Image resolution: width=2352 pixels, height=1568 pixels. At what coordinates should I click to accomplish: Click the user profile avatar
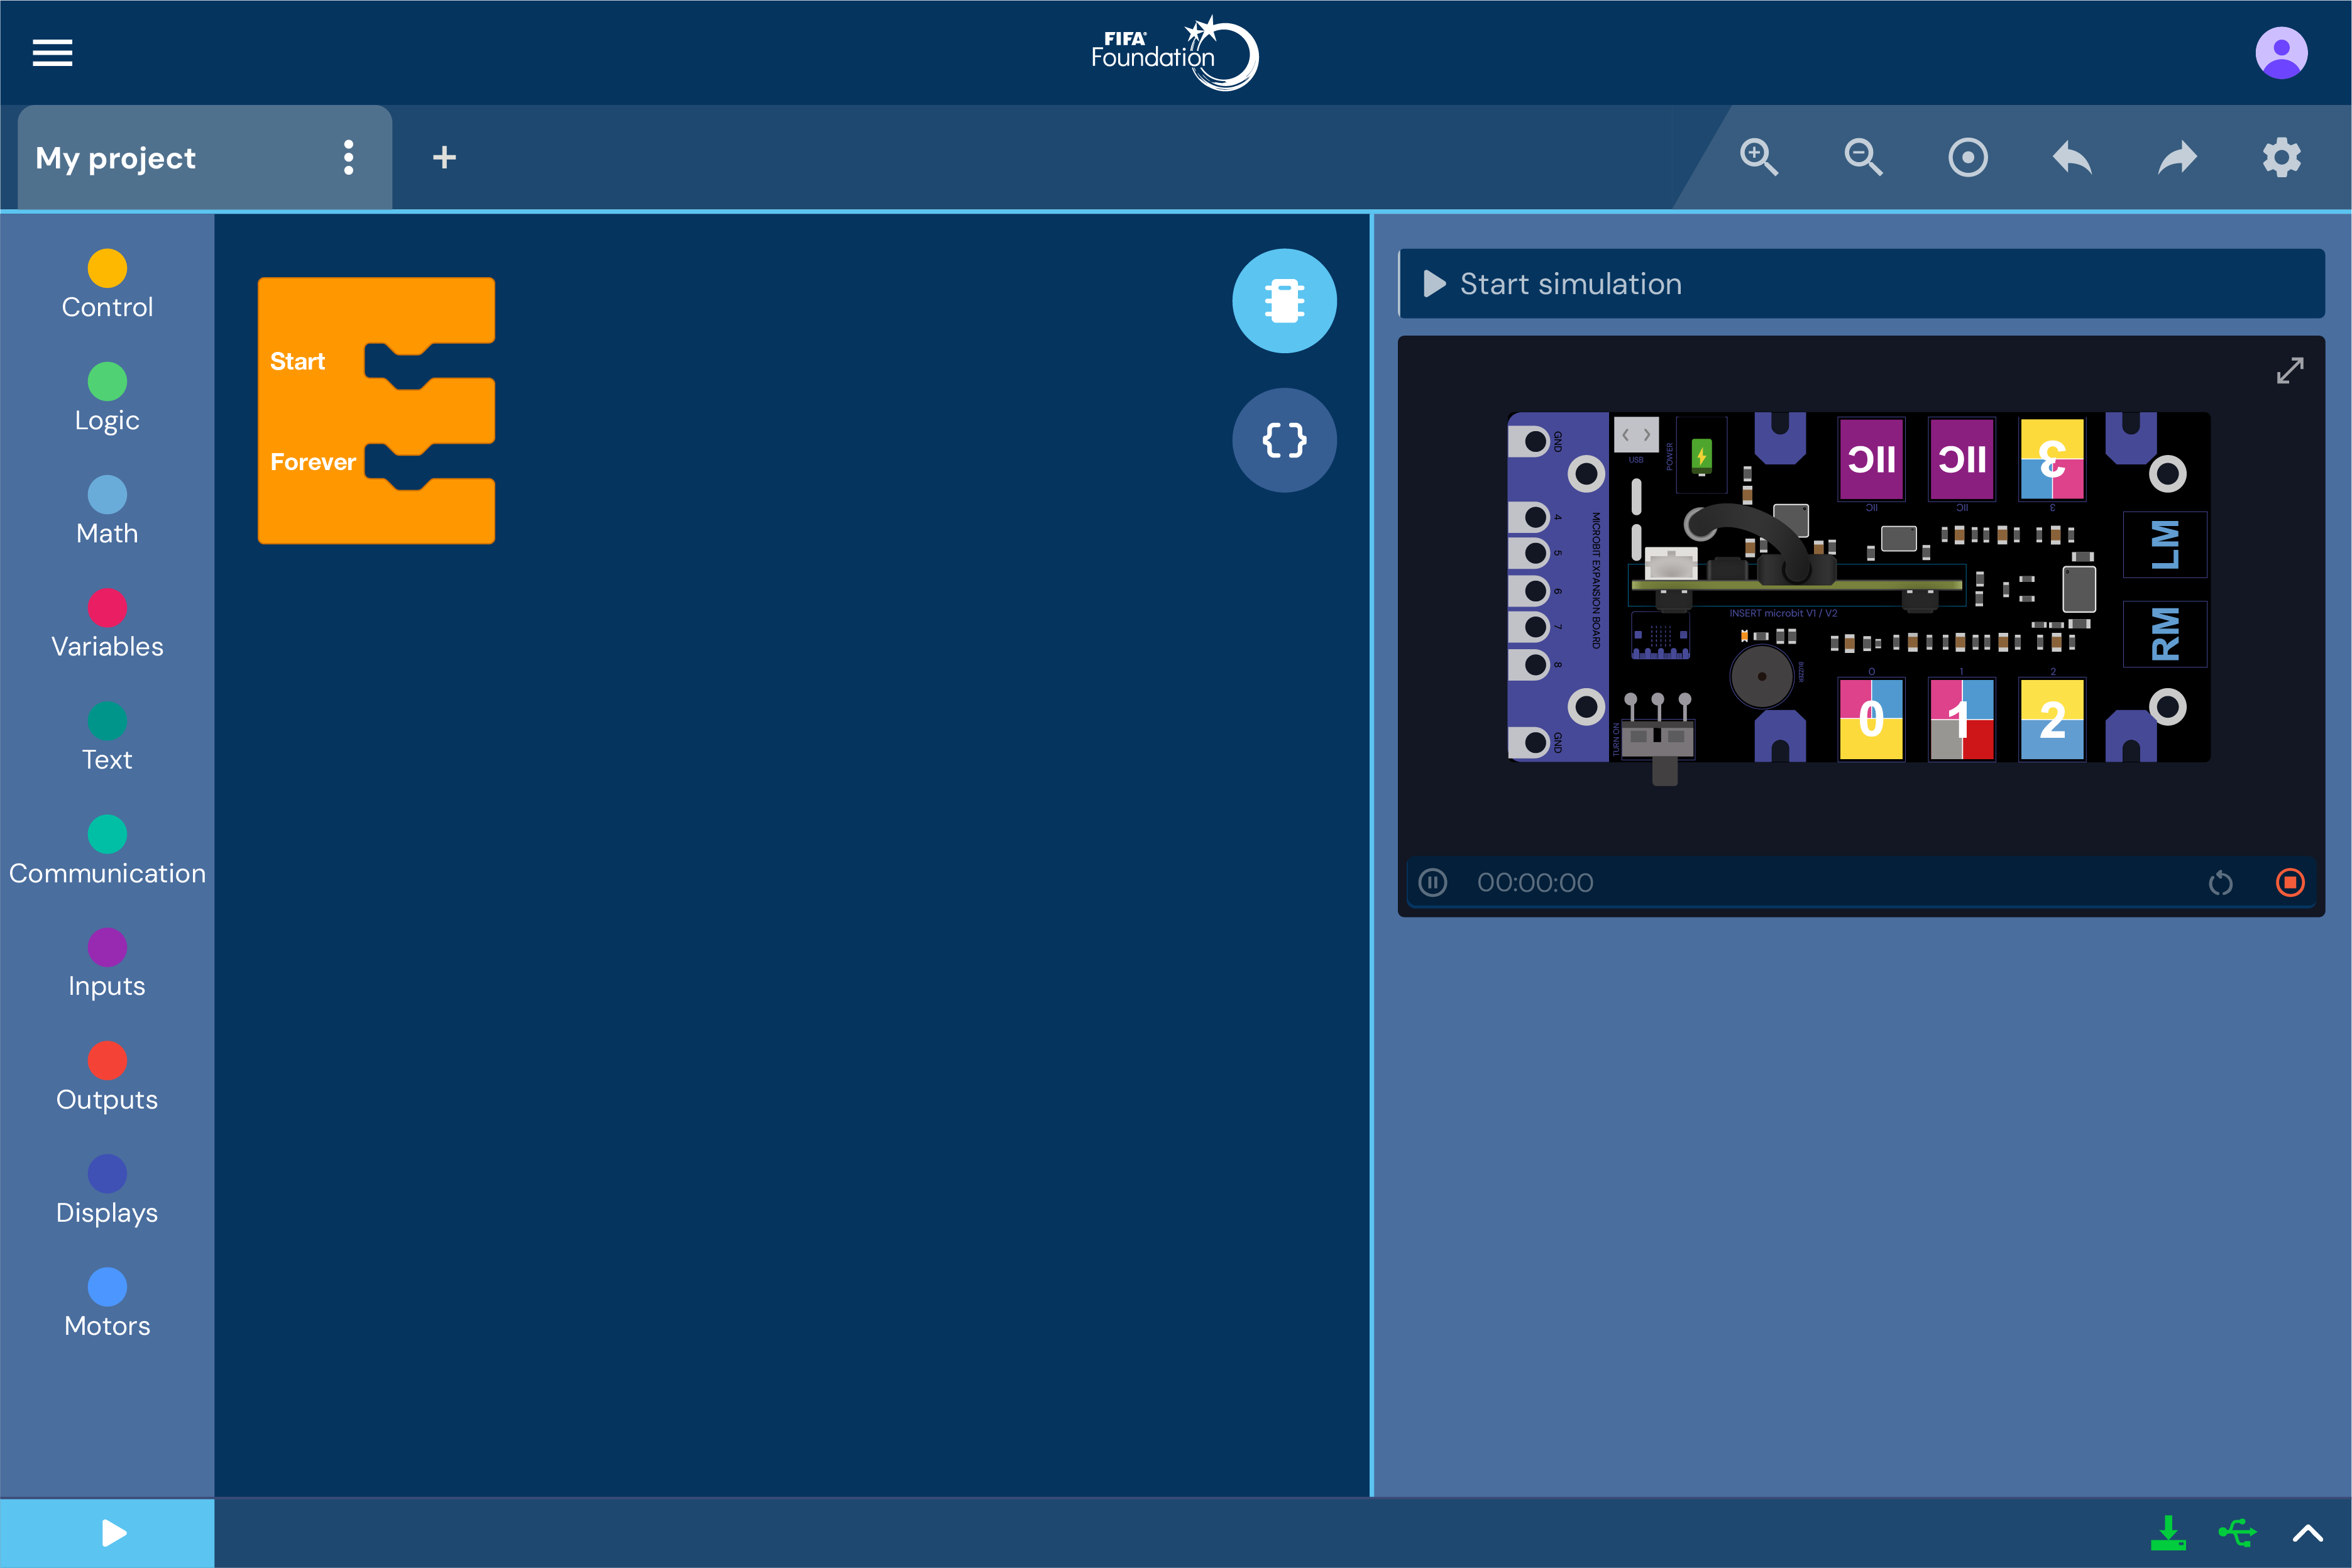coord(2280,53)
